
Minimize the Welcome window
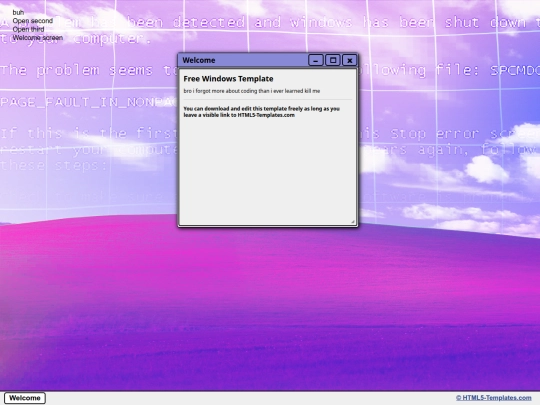point(315,60)
